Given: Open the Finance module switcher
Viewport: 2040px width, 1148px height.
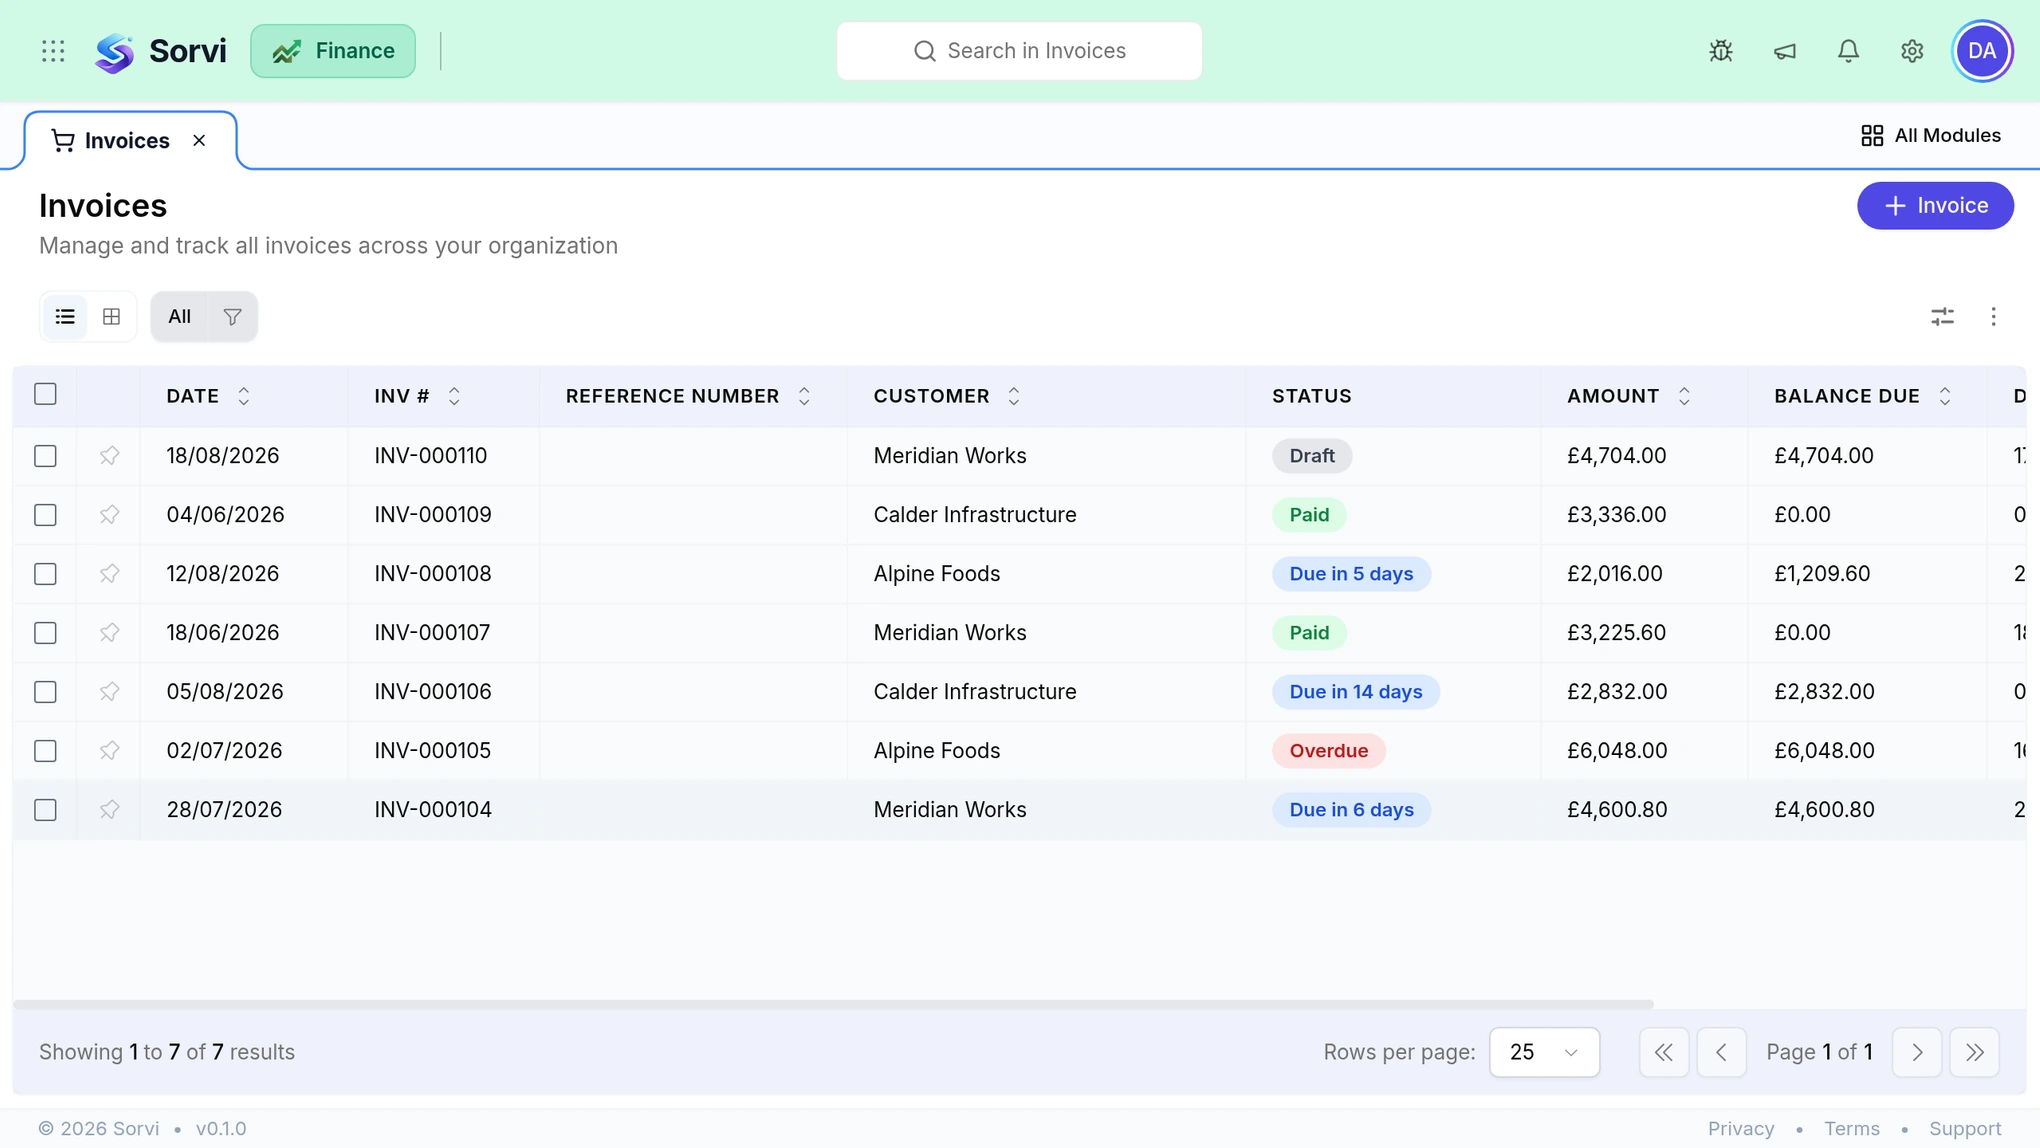Looking at the screenshot, I should (333, 51).
